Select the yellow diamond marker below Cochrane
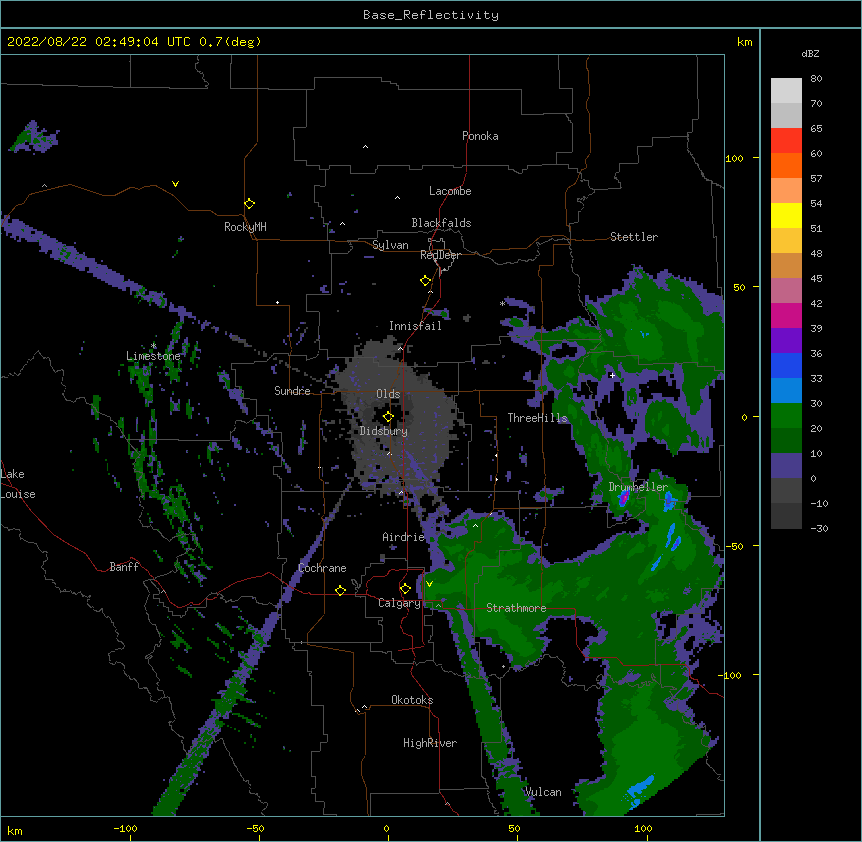 click(x=340, y=590)
